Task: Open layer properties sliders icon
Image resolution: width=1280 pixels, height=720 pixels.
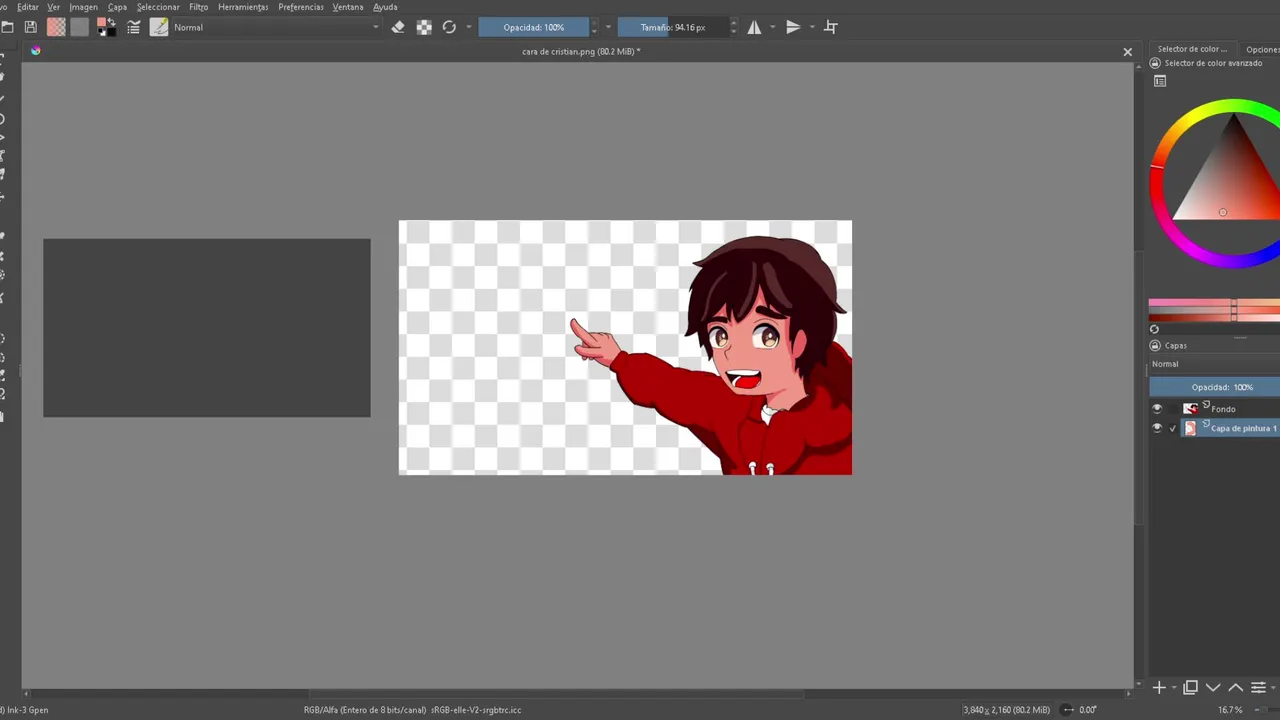Action: [1258, 687]
